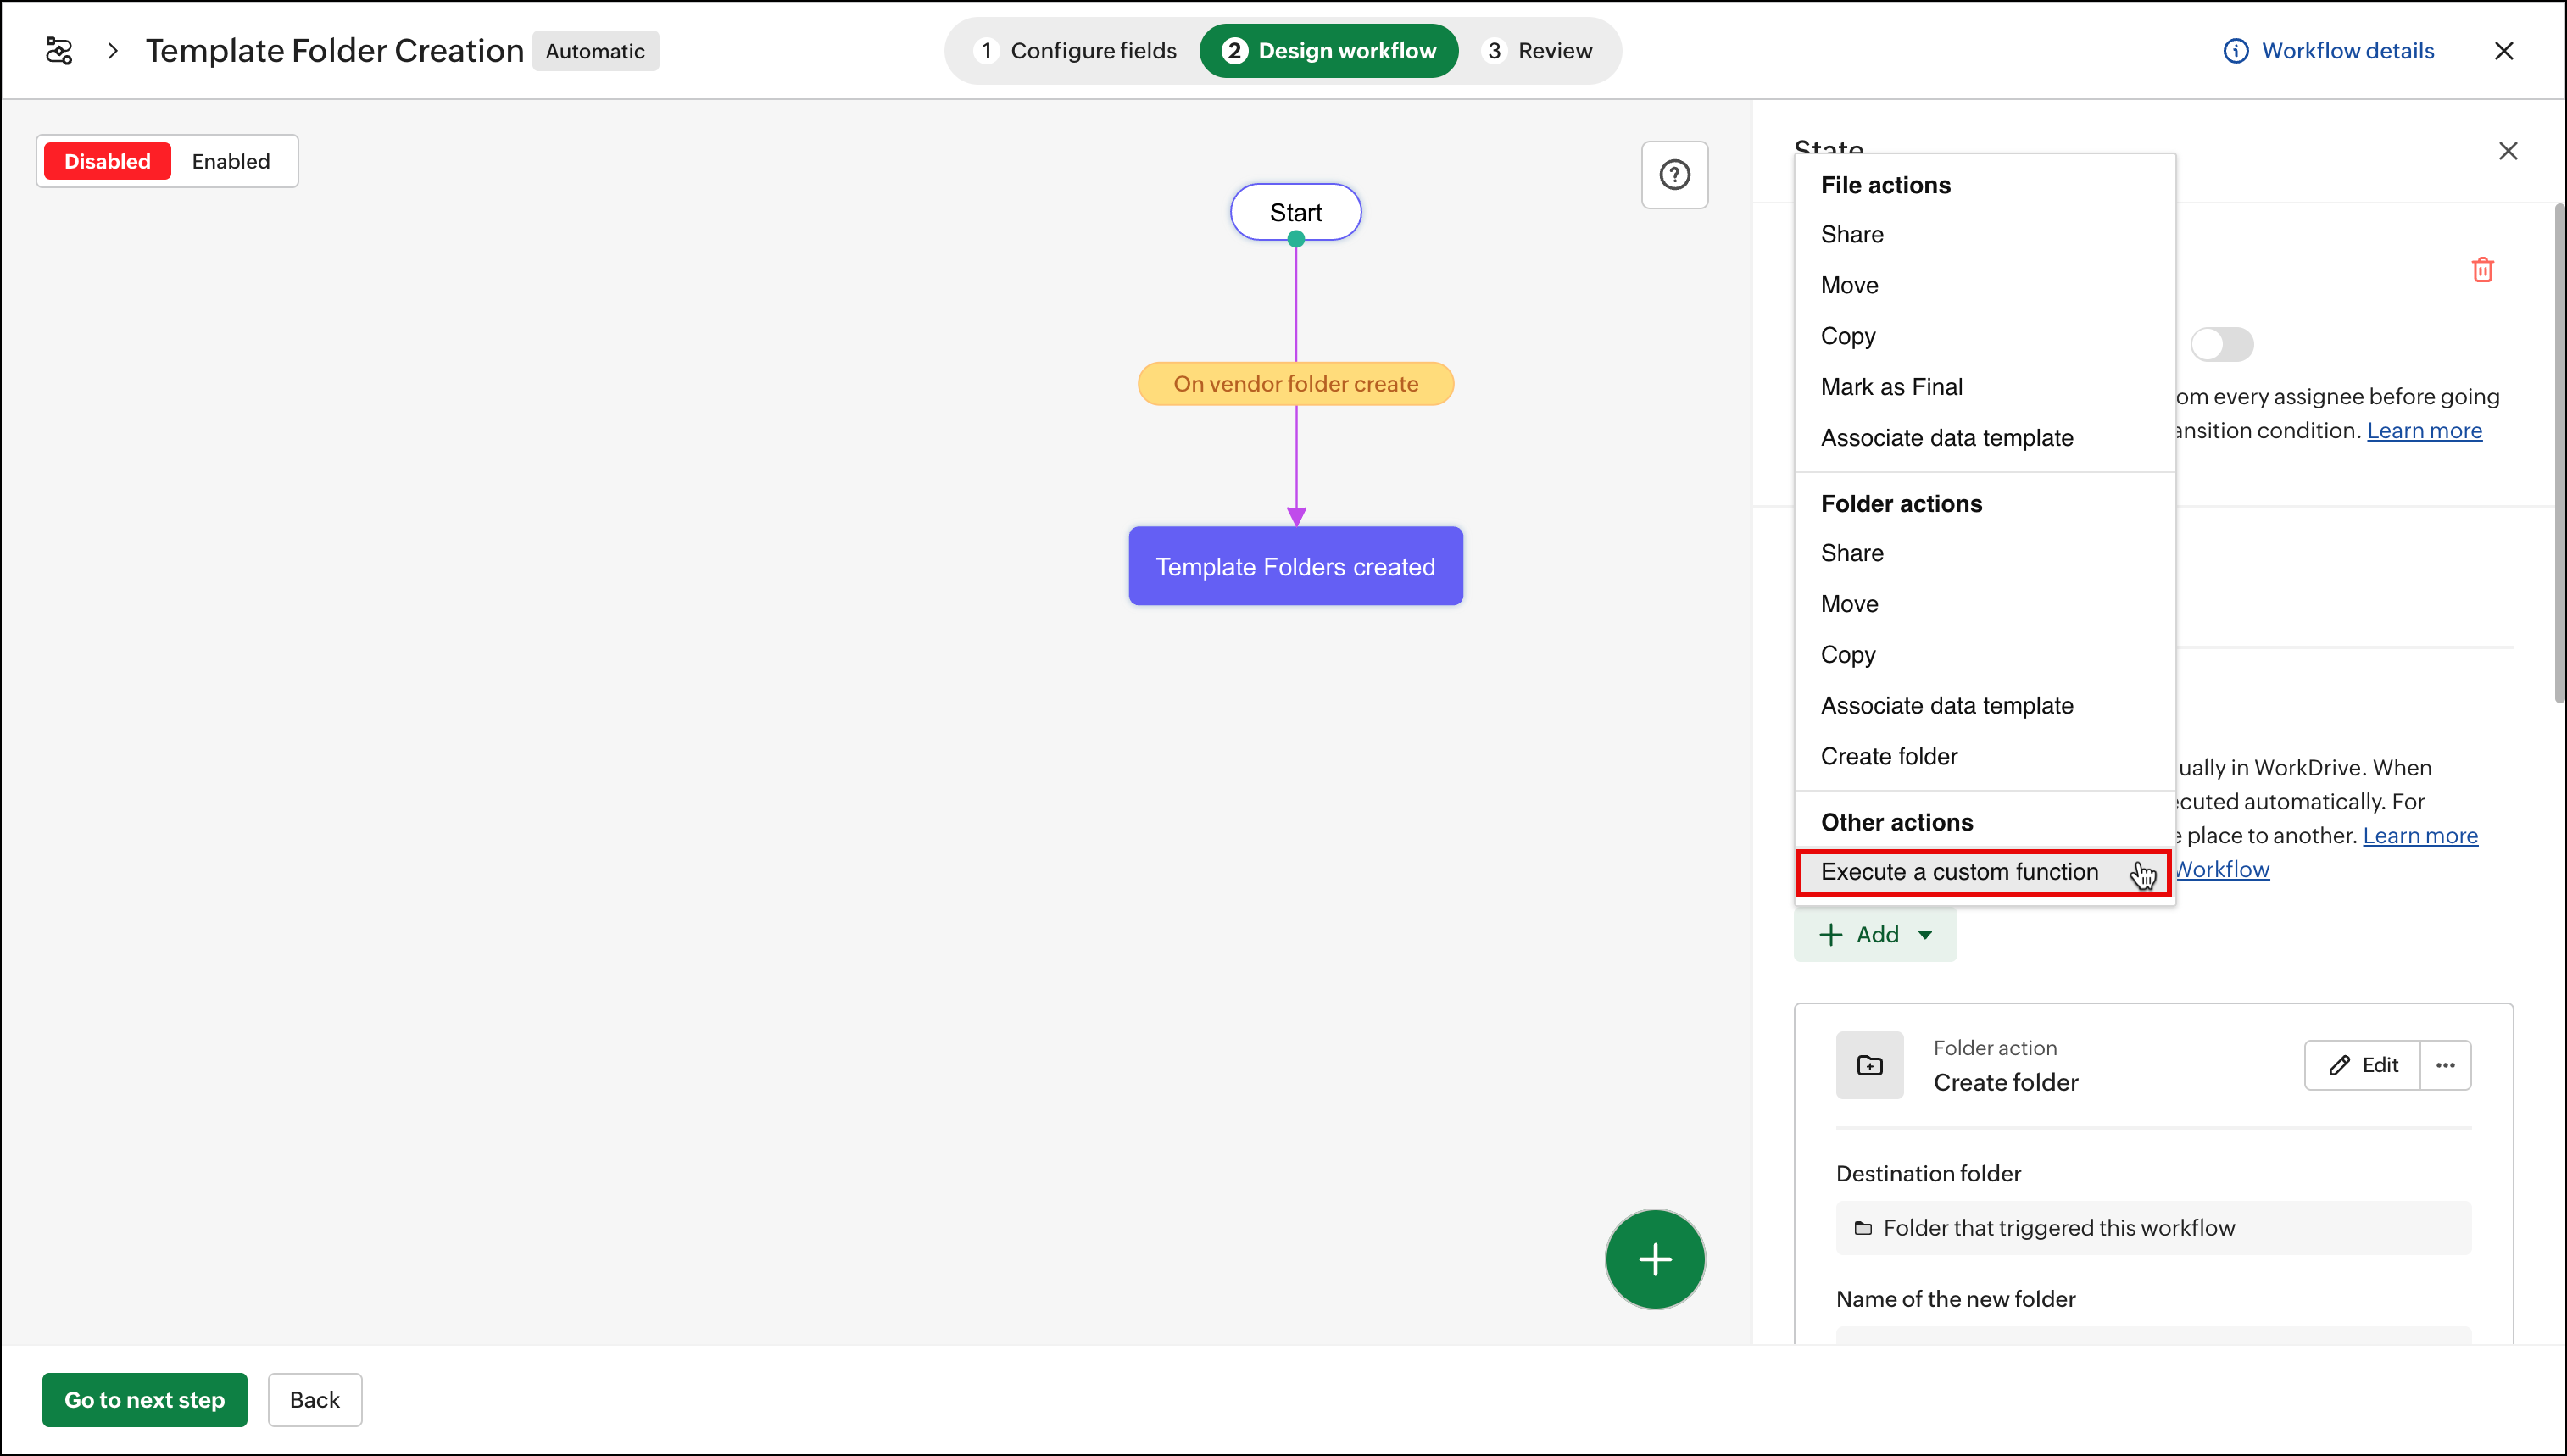Set the workflow status to Disabled

coord(107,161)
